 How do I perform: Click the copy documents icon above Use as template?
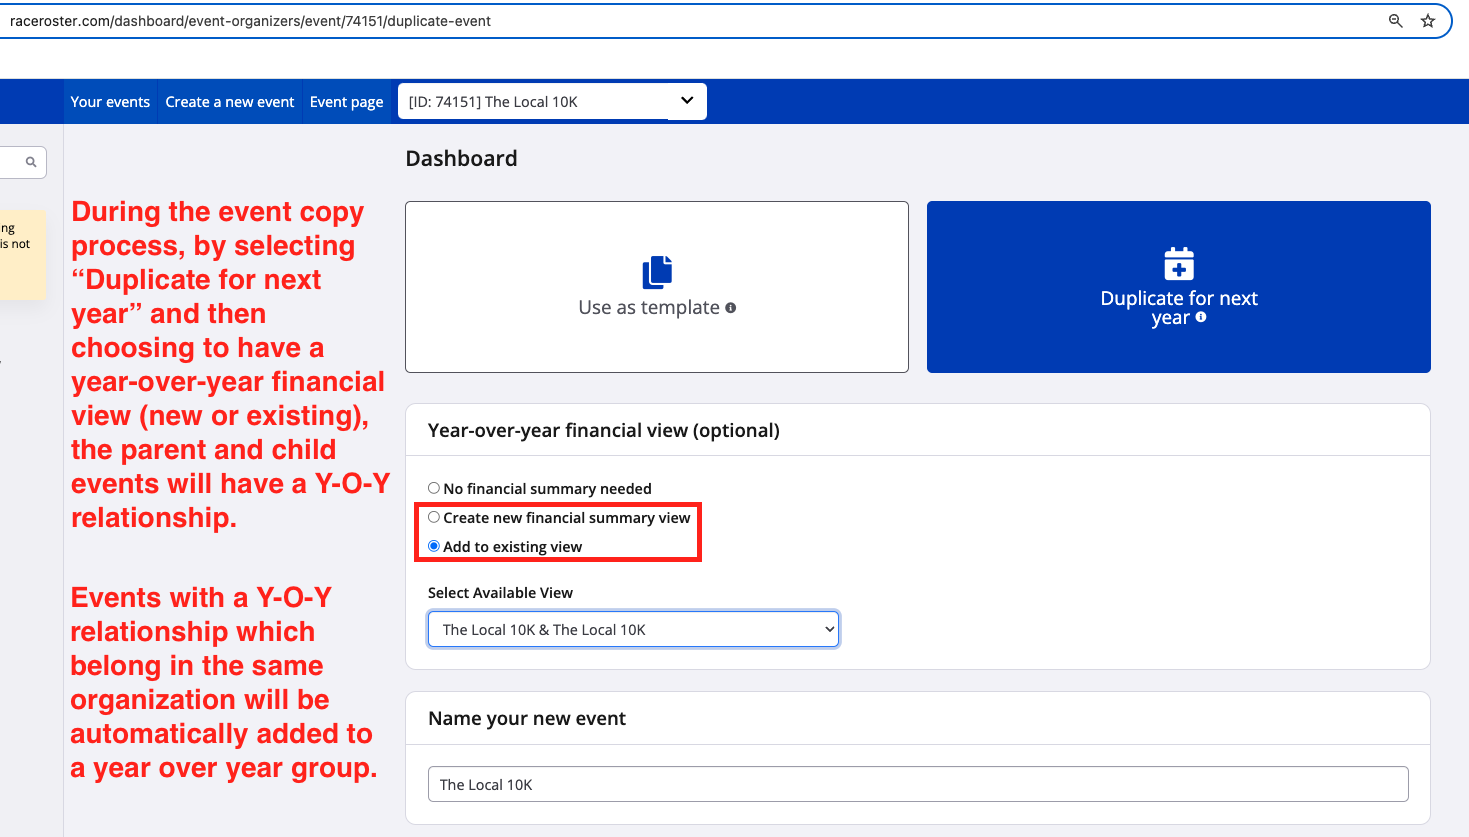click(657, 272)
